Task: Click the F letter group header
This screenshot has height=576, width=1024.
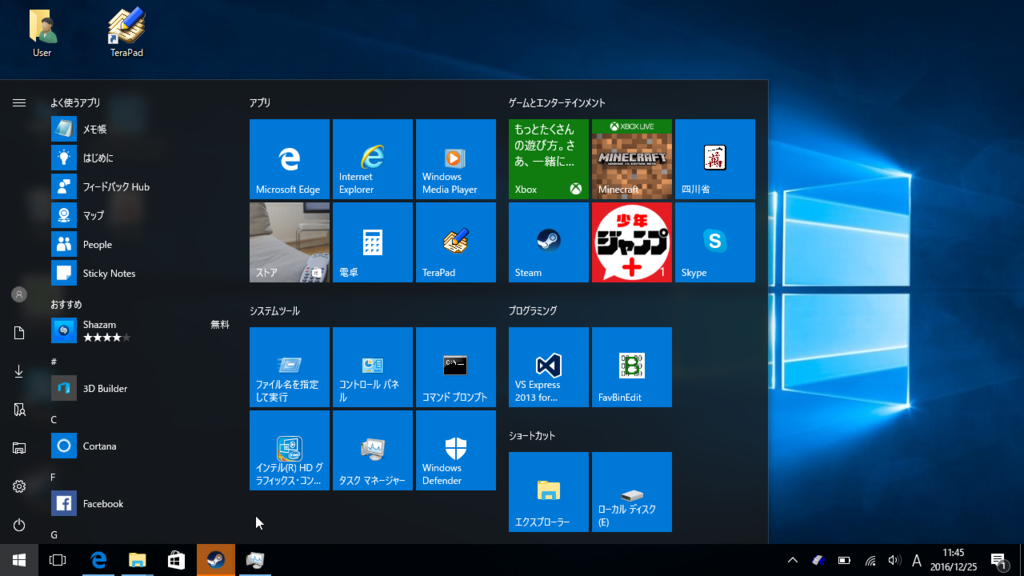Action: [x=53, y=477]
